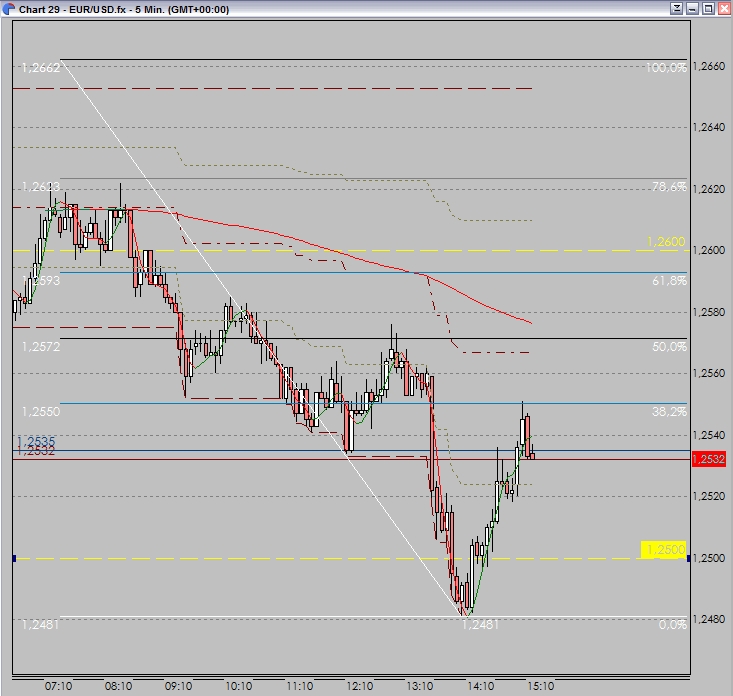733x696 pixels.
Task: Click the 1,2540 price axis label
Action: pyautogui.click(x=709, y=435)
